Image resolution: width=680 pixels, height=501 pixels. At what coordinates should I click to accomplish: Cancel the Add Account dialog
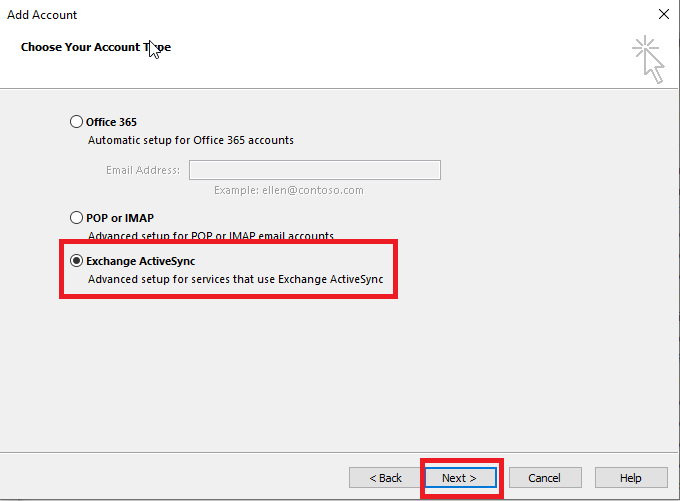tap(545, 478)
